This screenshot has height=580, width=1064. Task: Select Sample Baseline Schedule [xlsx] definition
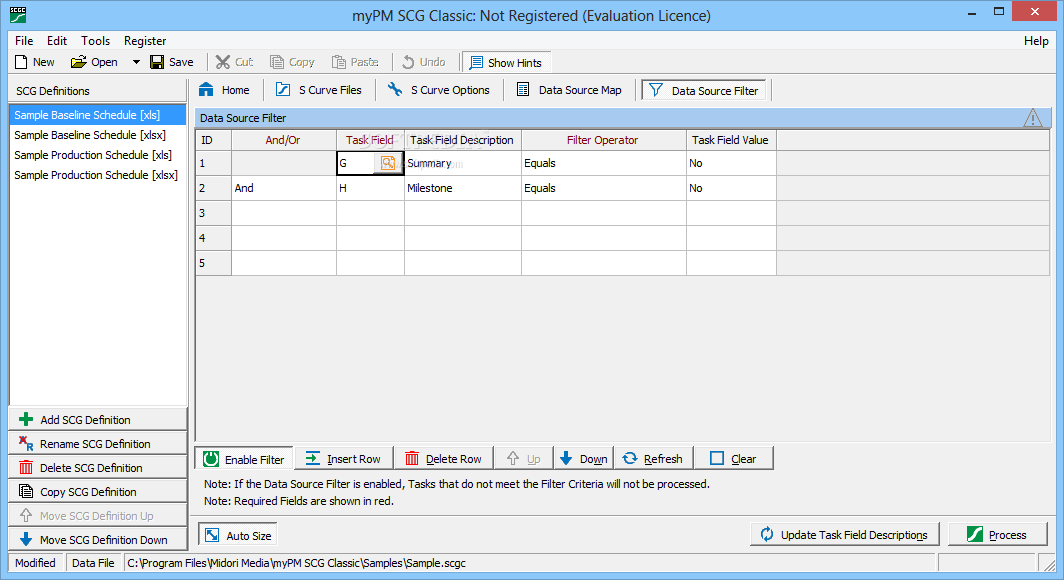tap(97, 135)
